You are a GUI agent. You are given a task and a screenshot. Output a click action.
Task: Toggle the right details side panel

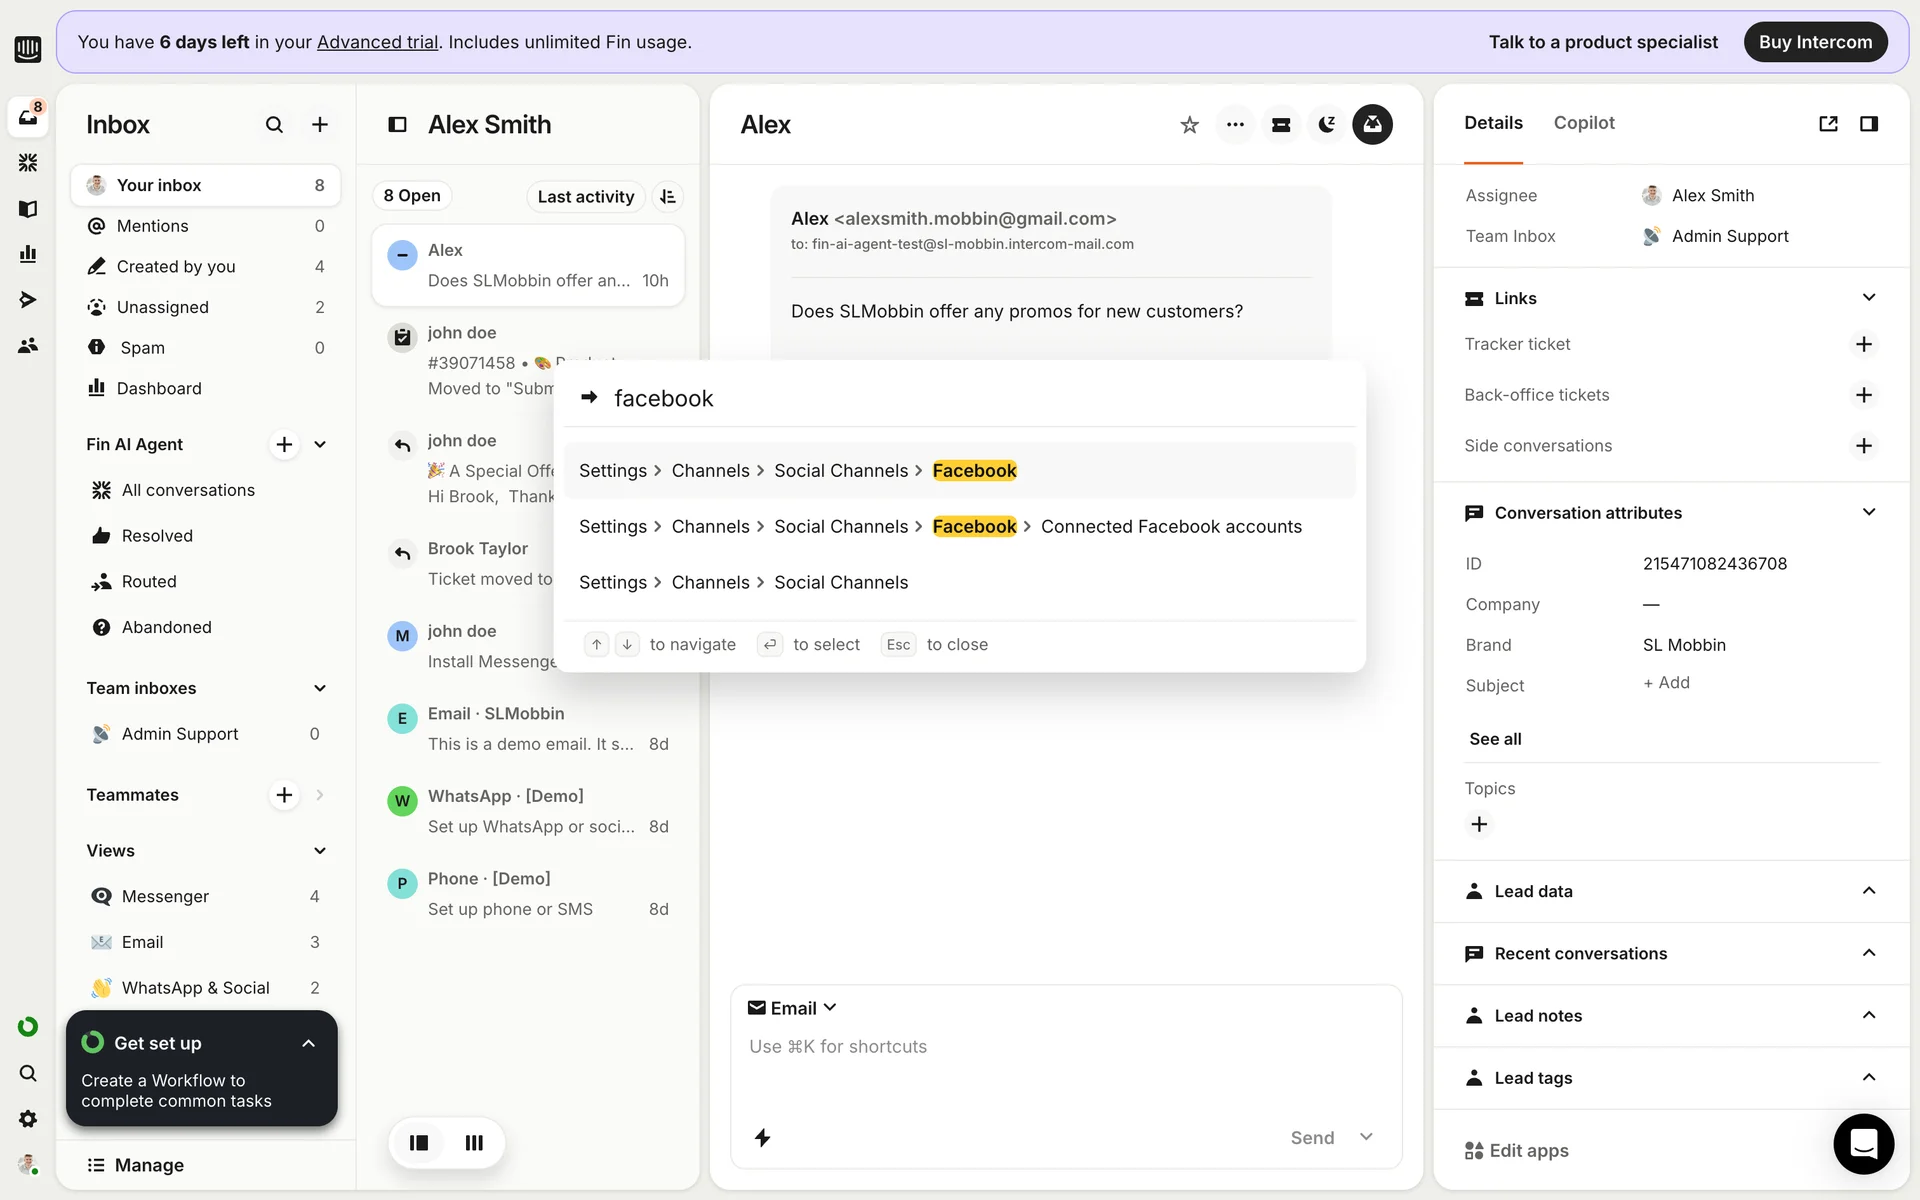(1868, 124)
